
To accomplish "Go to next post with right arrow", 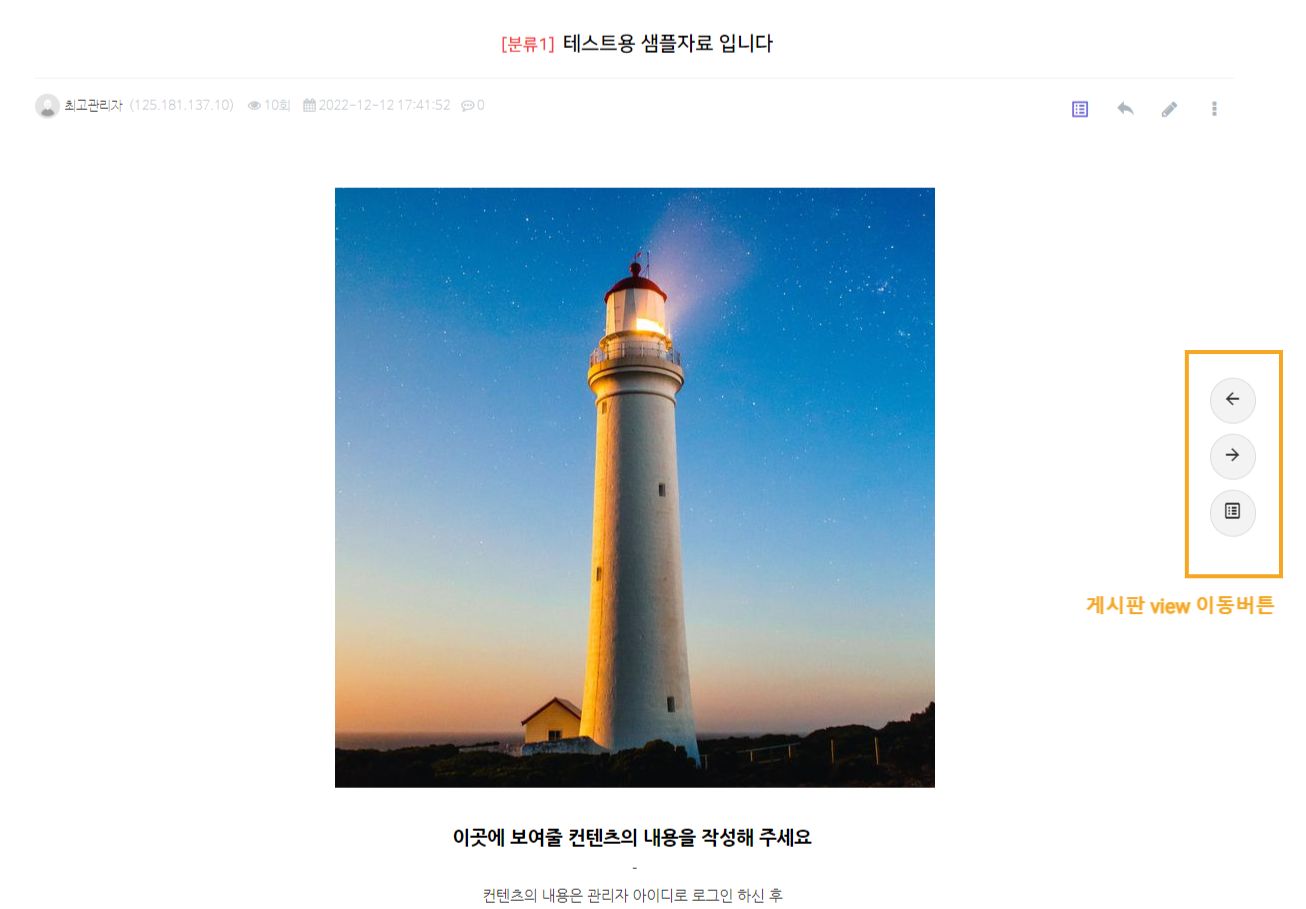I will pos(1232,455).
